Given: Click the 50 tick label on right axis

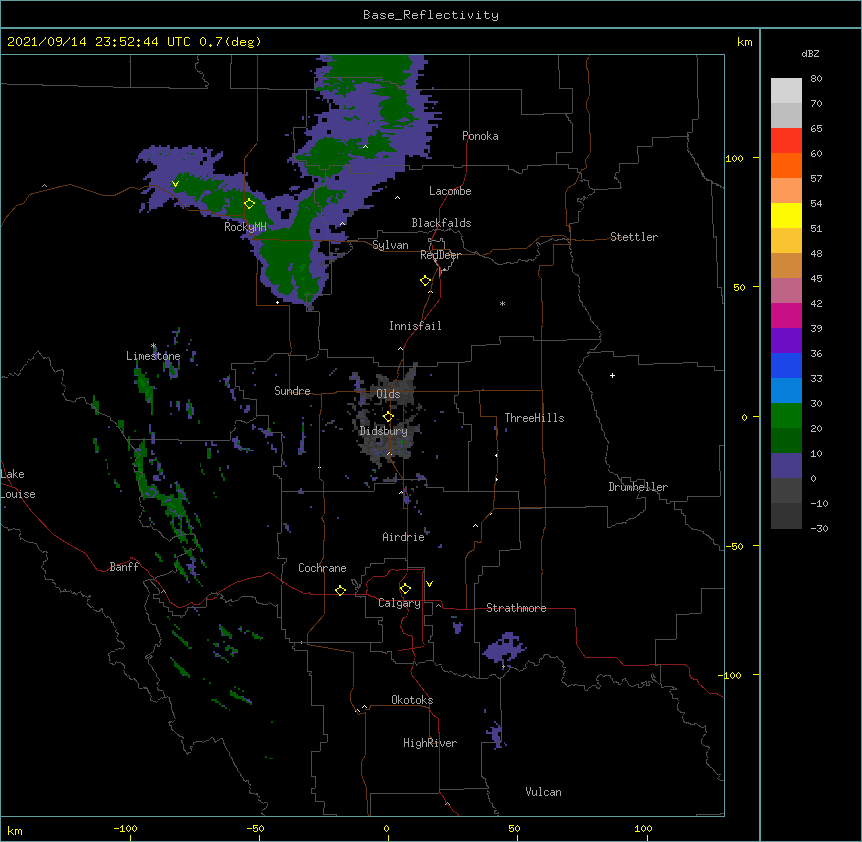Looking at the screenshot, I should 739,287.
